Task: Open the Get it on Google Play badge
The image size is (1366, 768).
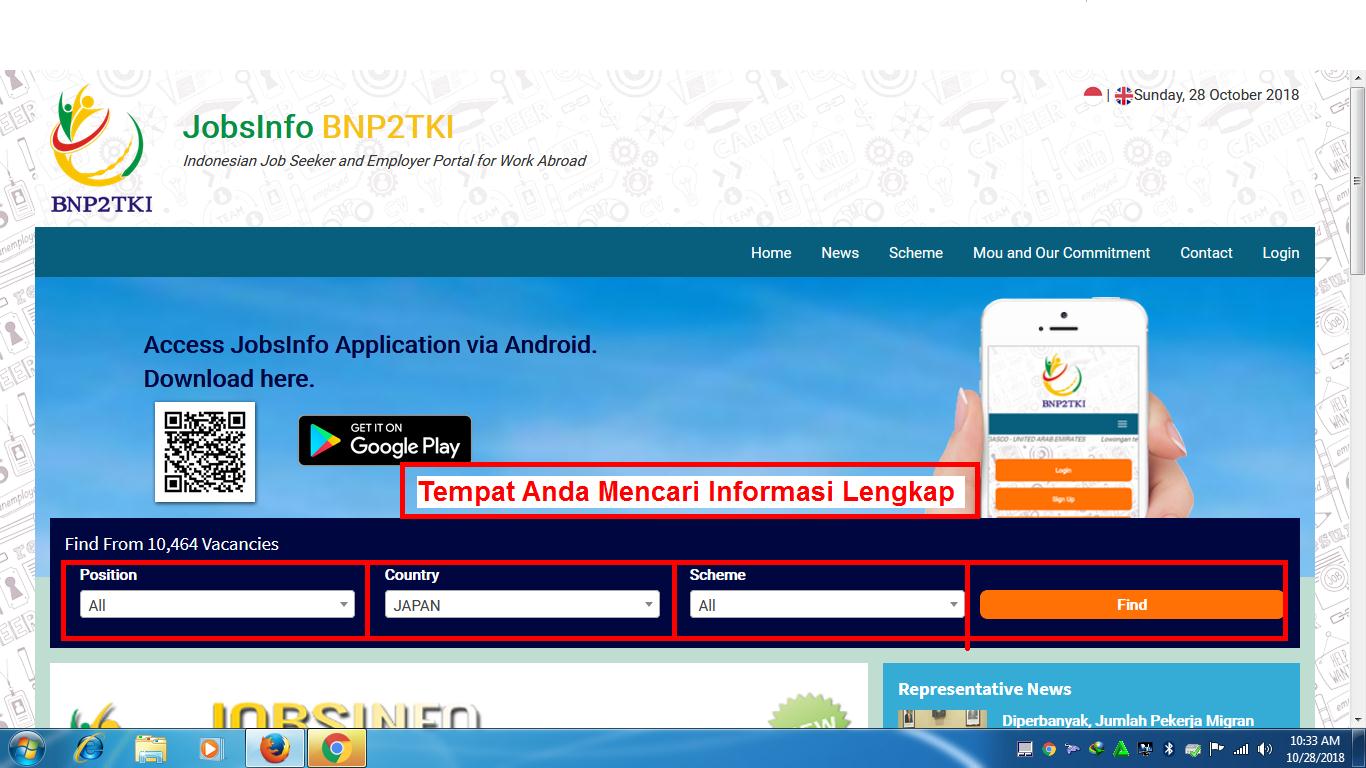Action: tap(385, 440)
